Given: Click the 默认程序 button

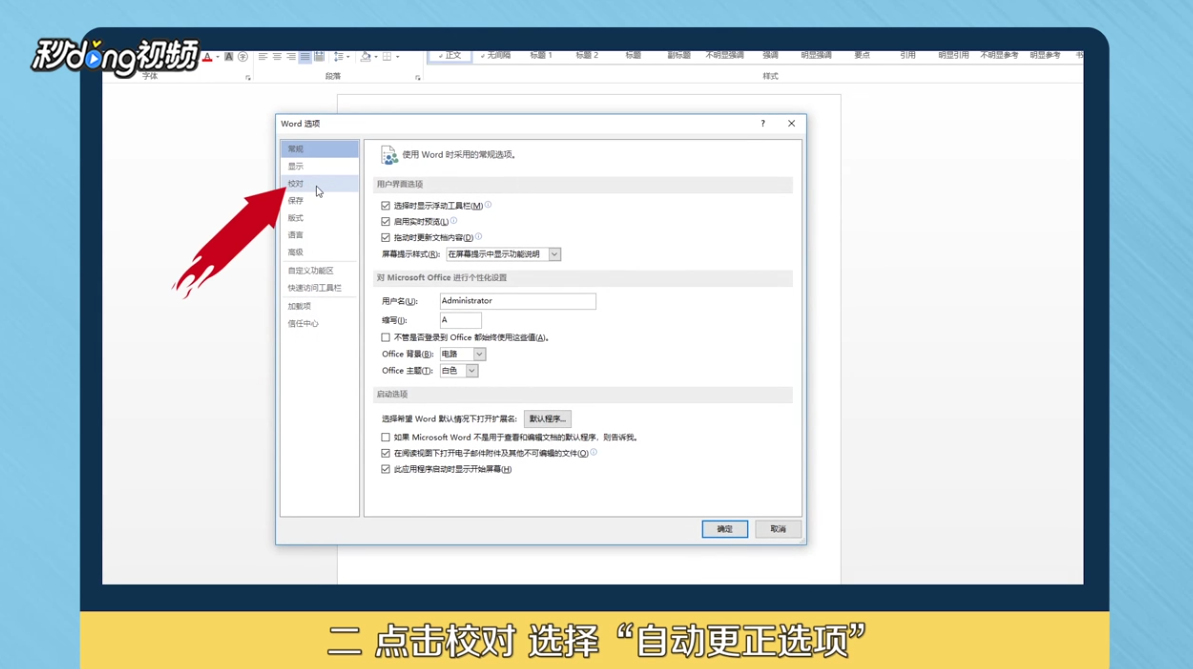Looking at the screenshot, I should (x=547, y=419).
